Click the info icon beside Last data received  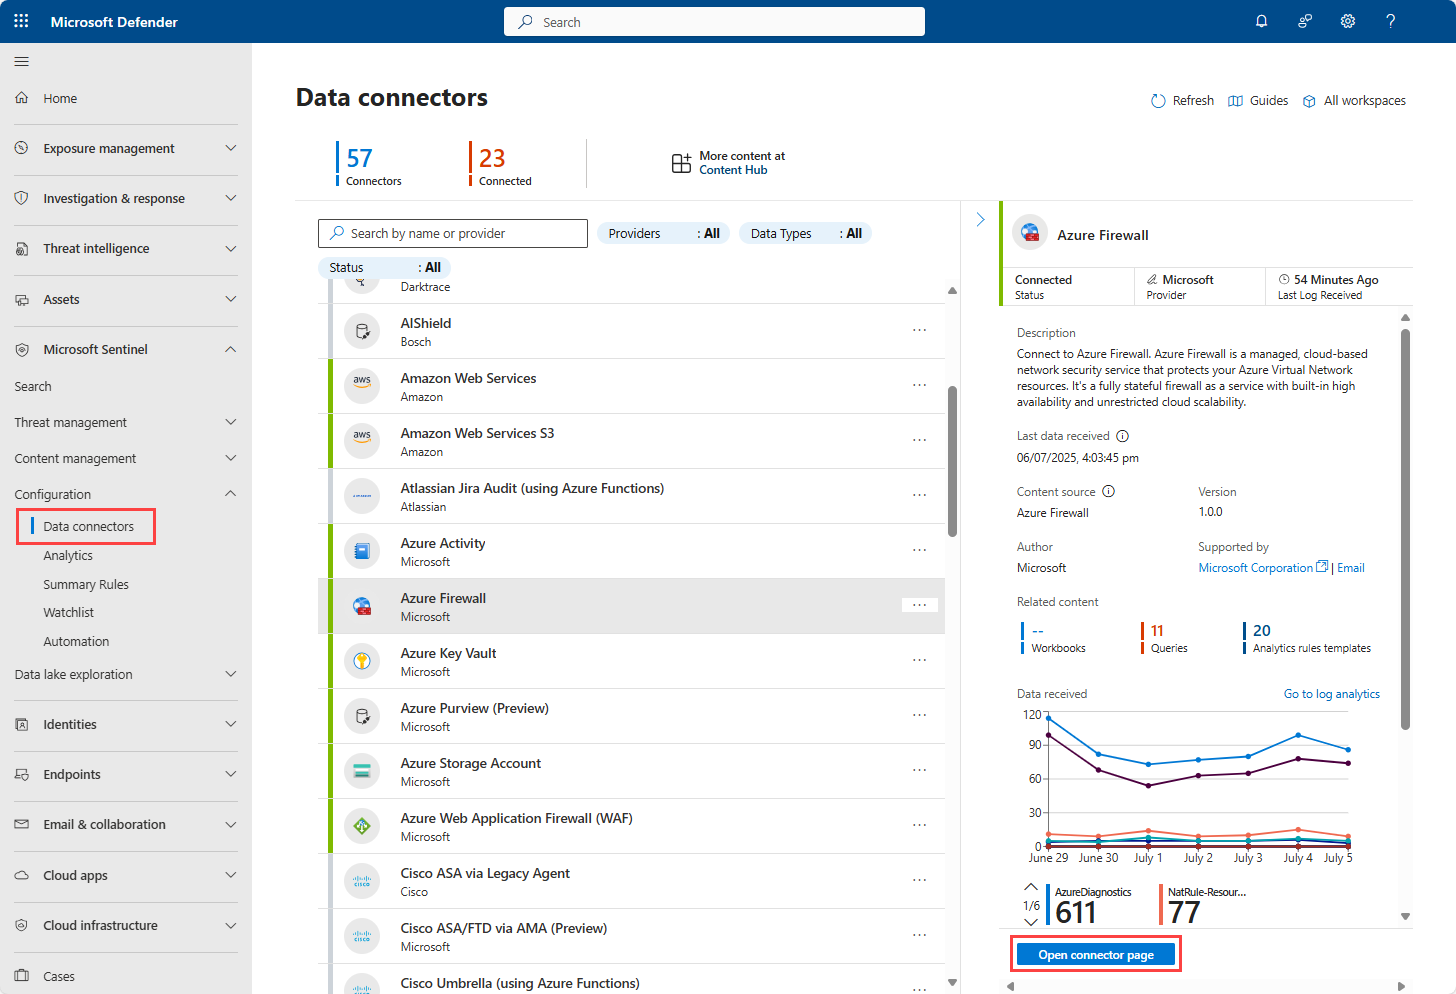[x=1122, y=435]
